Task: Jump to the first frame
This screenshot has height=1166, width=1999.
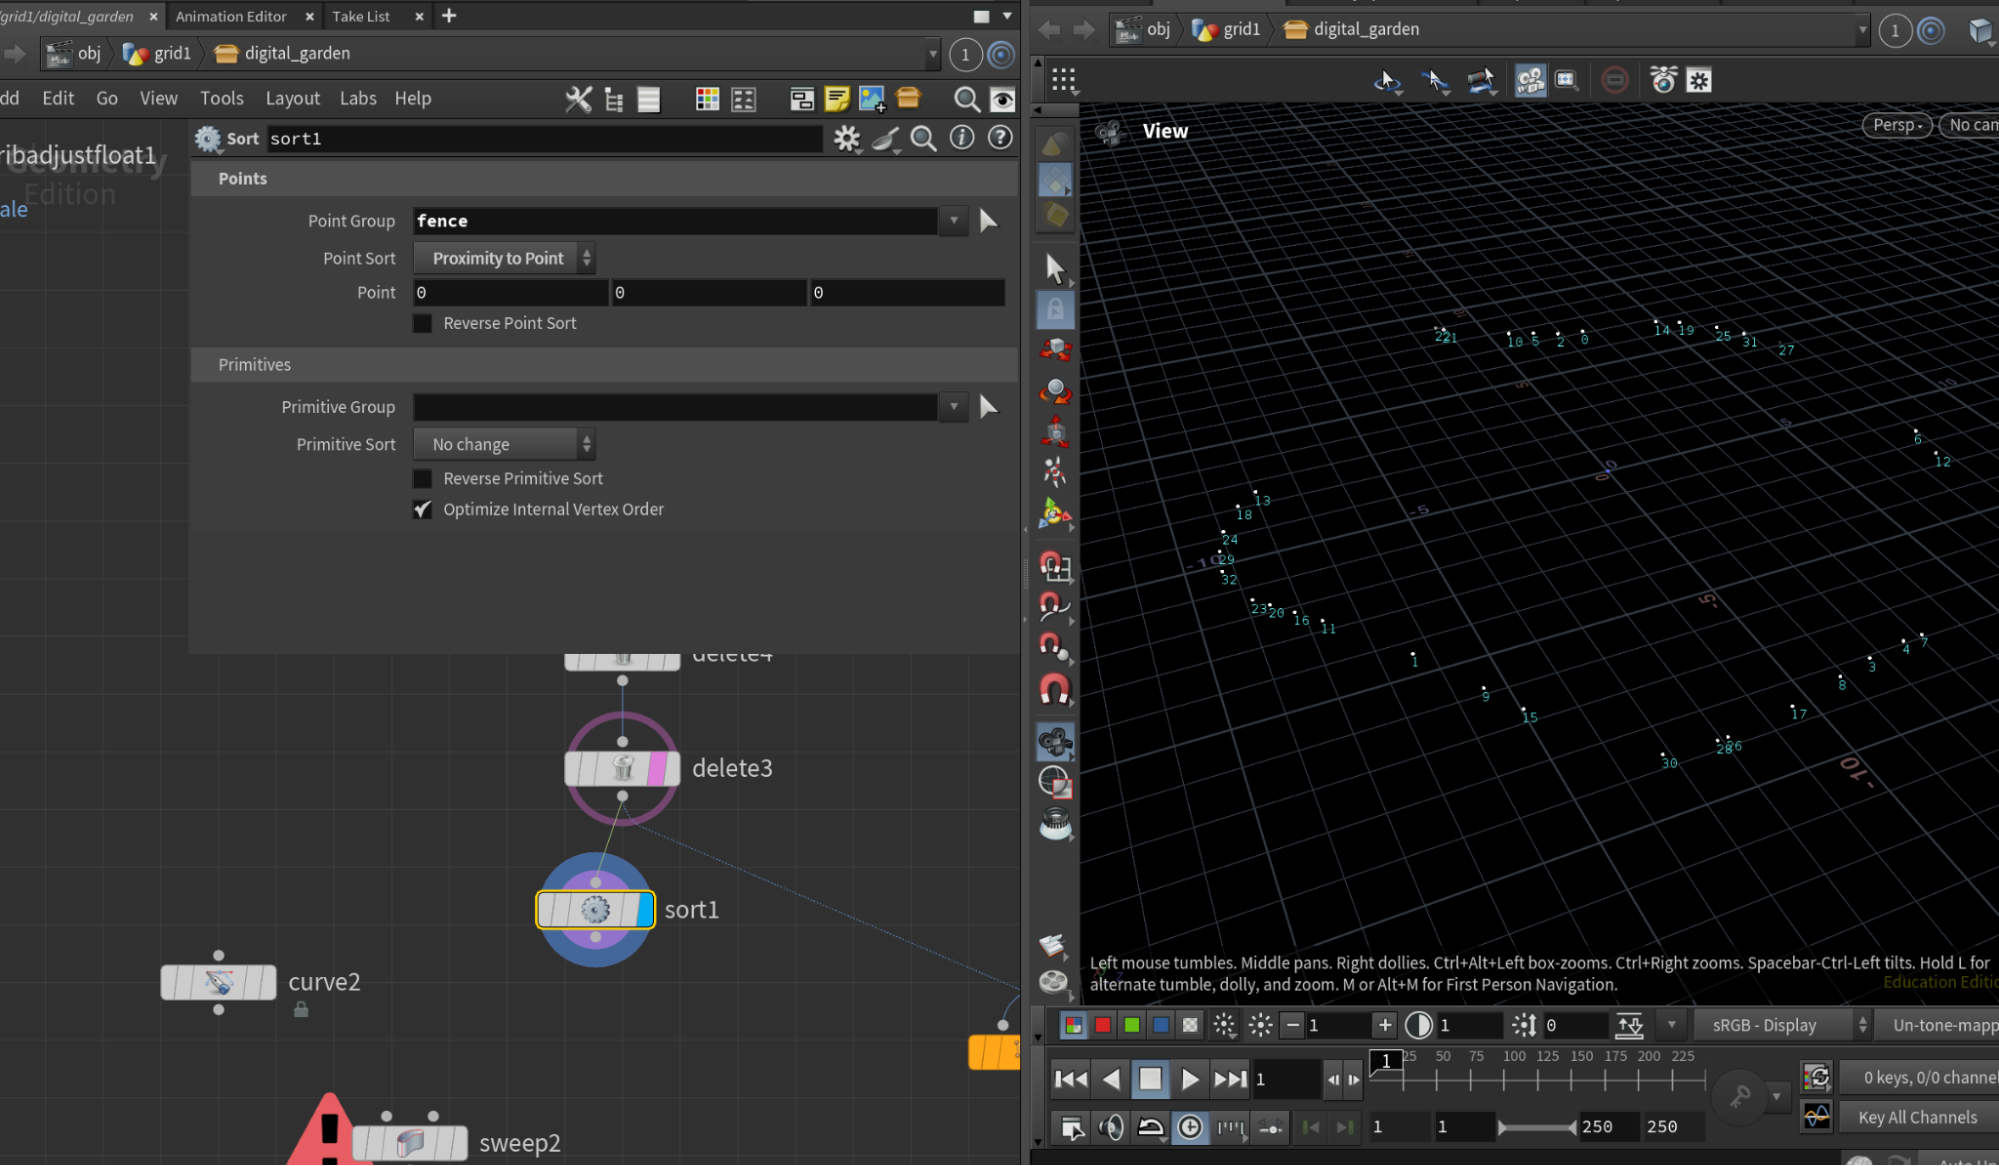Action: point(1071,1079)
